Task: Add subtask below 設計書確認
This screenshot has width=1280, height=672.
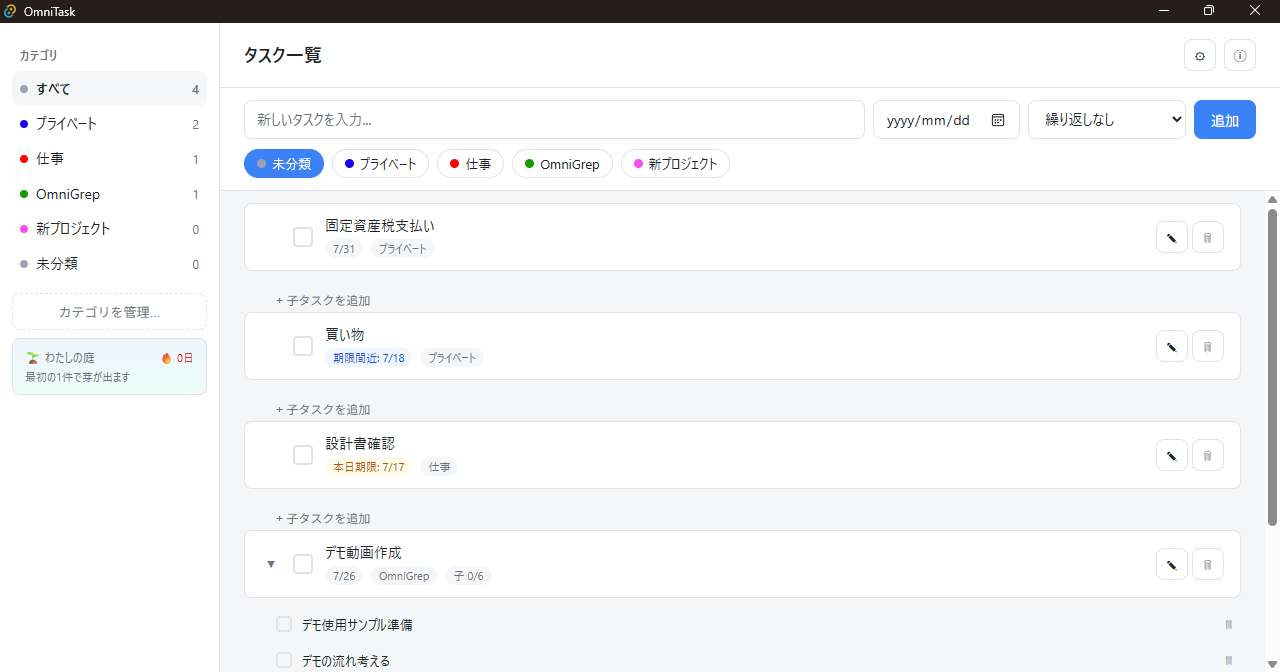Action: pyautogui.click(x=324, y=518)
